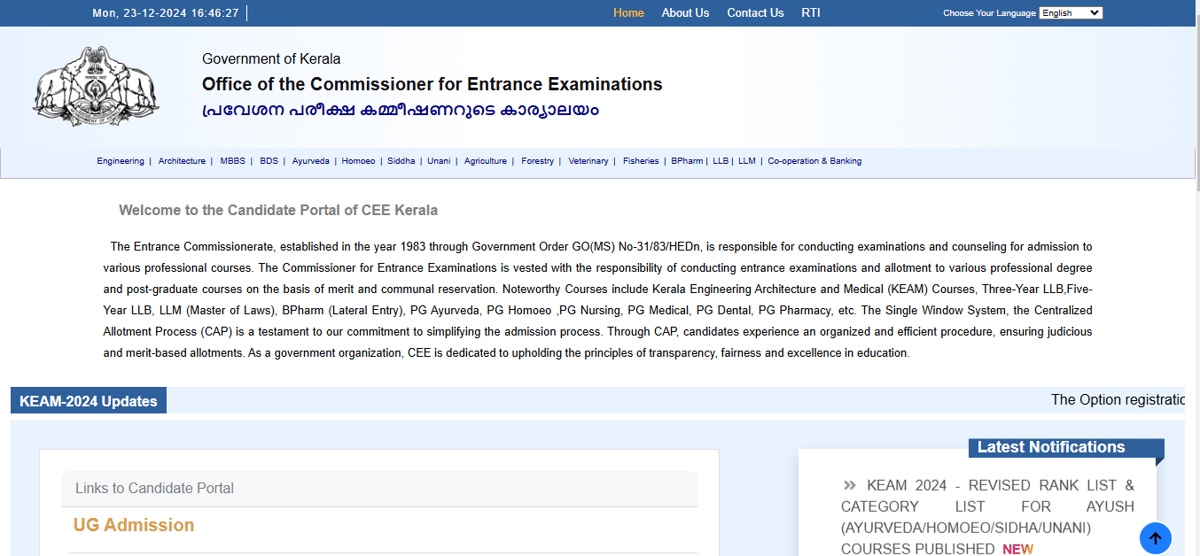Viewport: 1200px width, 556px height.
Task: Open the KEAM 2024 revised rank list notification
Action: [987, 517]
